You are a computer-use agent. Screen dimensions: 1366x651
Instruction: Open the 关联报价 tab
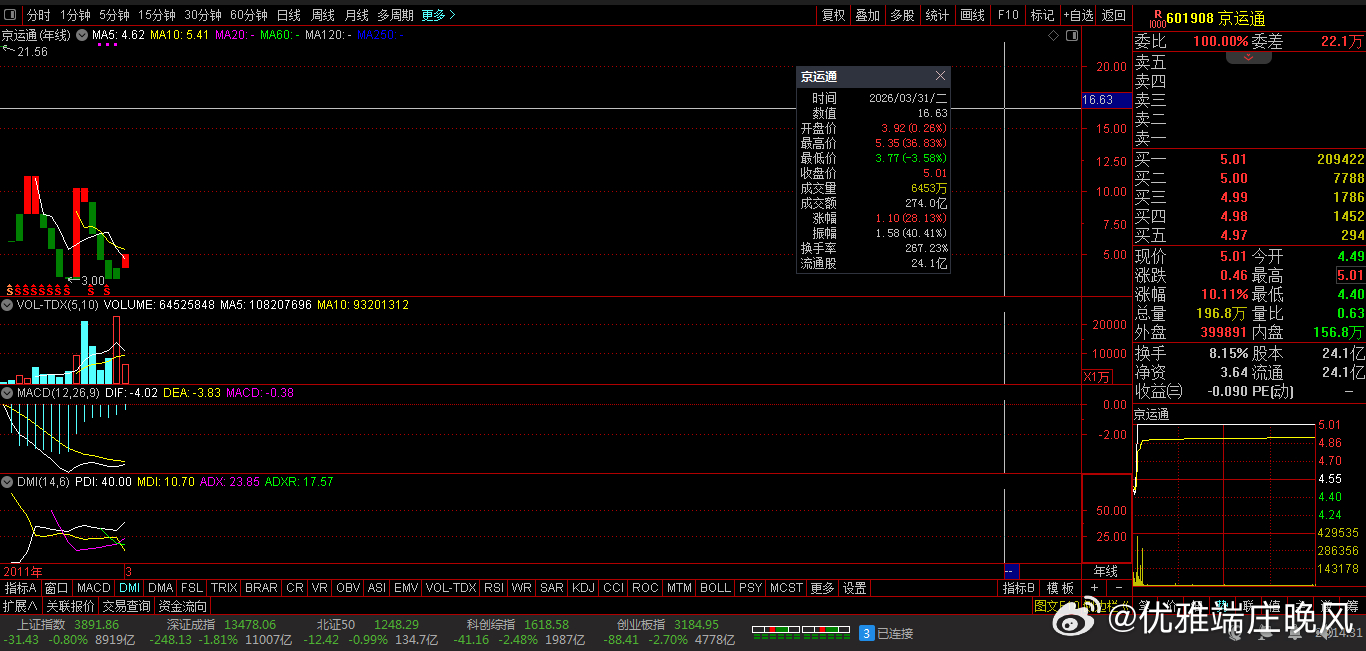click(70, 606)
